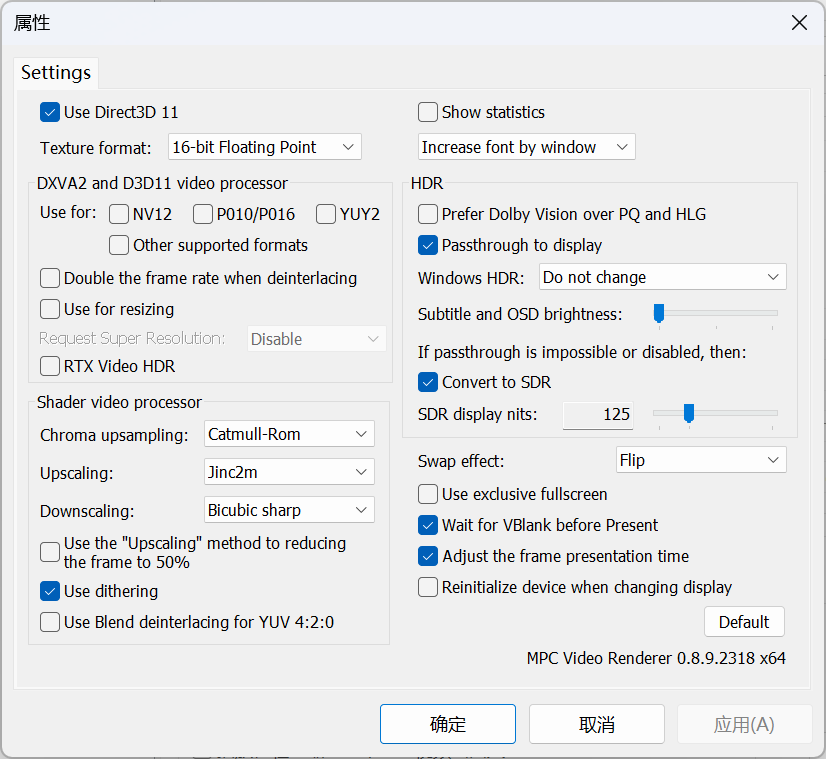Cancel with the 取消 button
The image size is (826, 759).
click(596, 724)
